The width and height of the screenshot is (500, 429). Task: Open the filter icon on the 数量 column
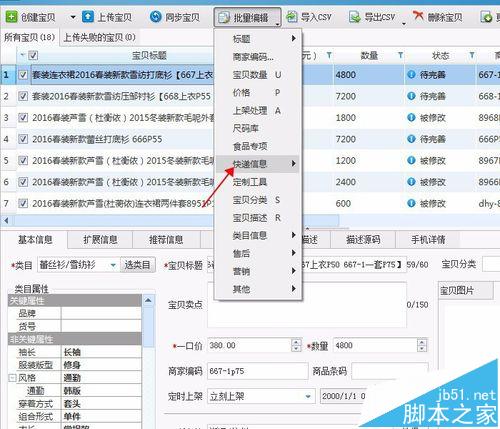[400, 55]
